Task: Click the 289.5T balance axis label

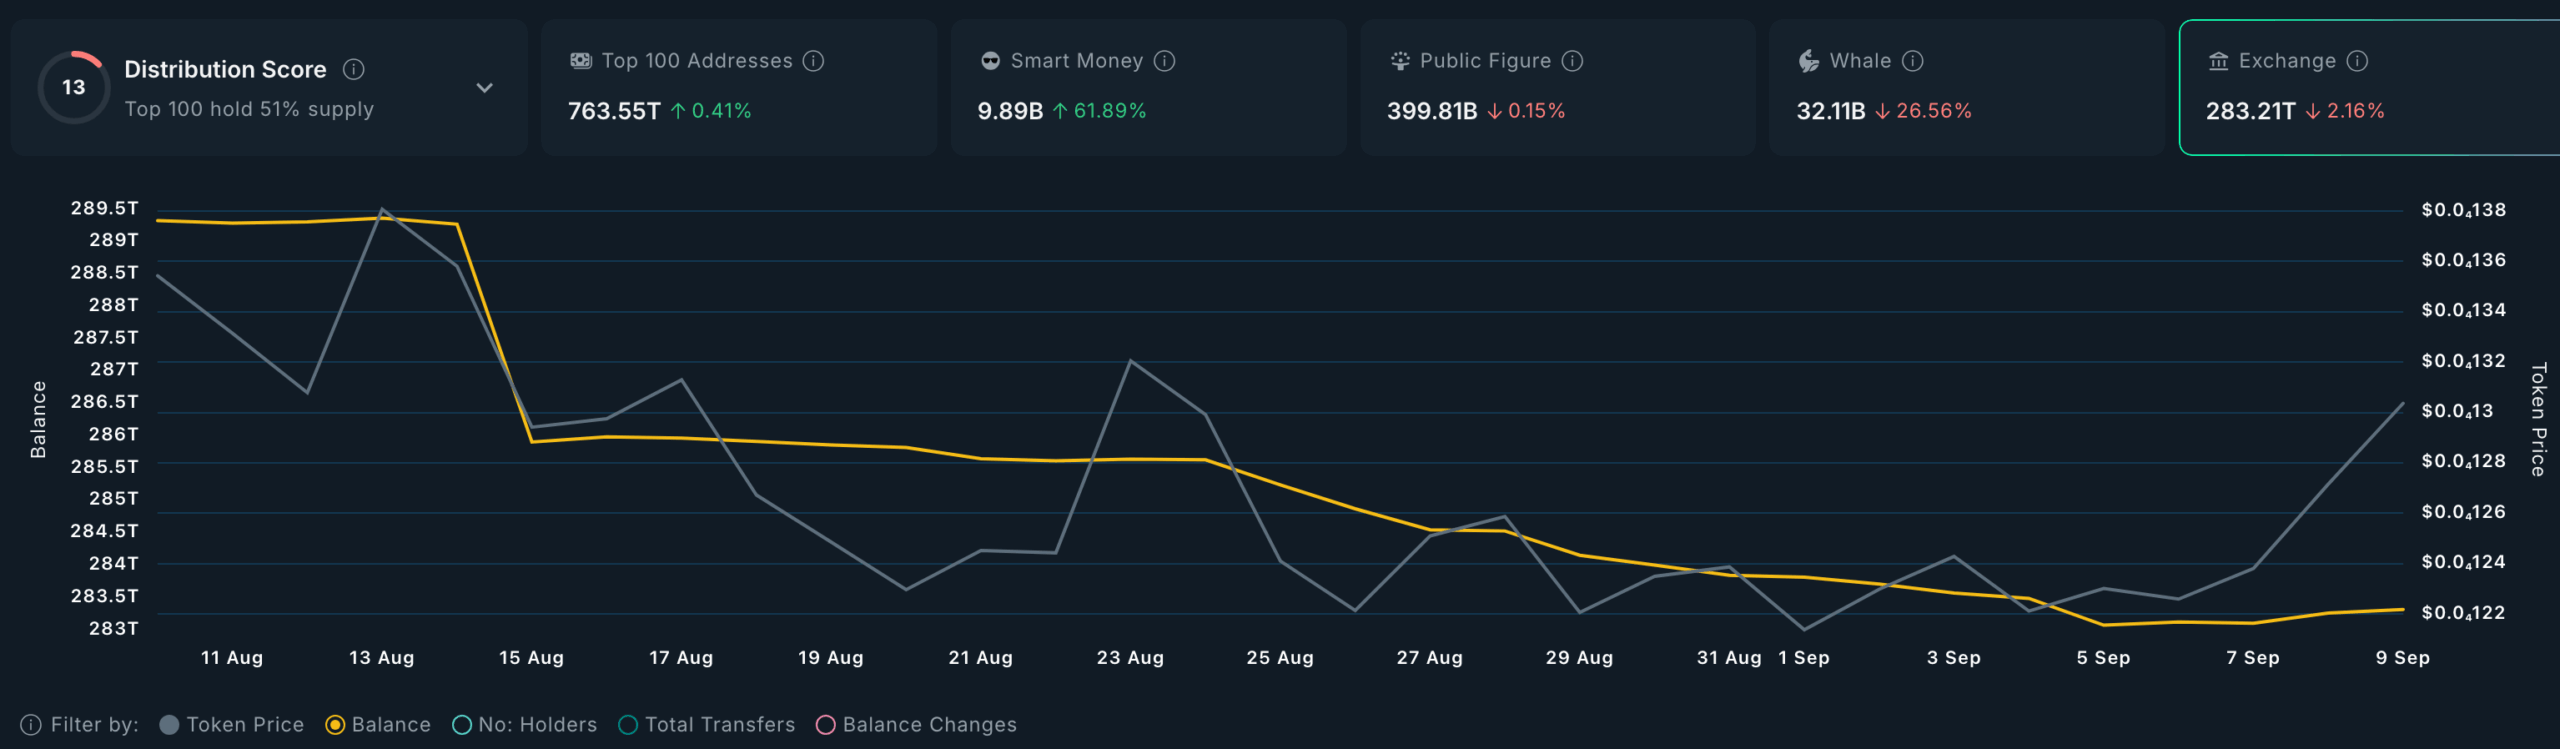Action: 104,208
